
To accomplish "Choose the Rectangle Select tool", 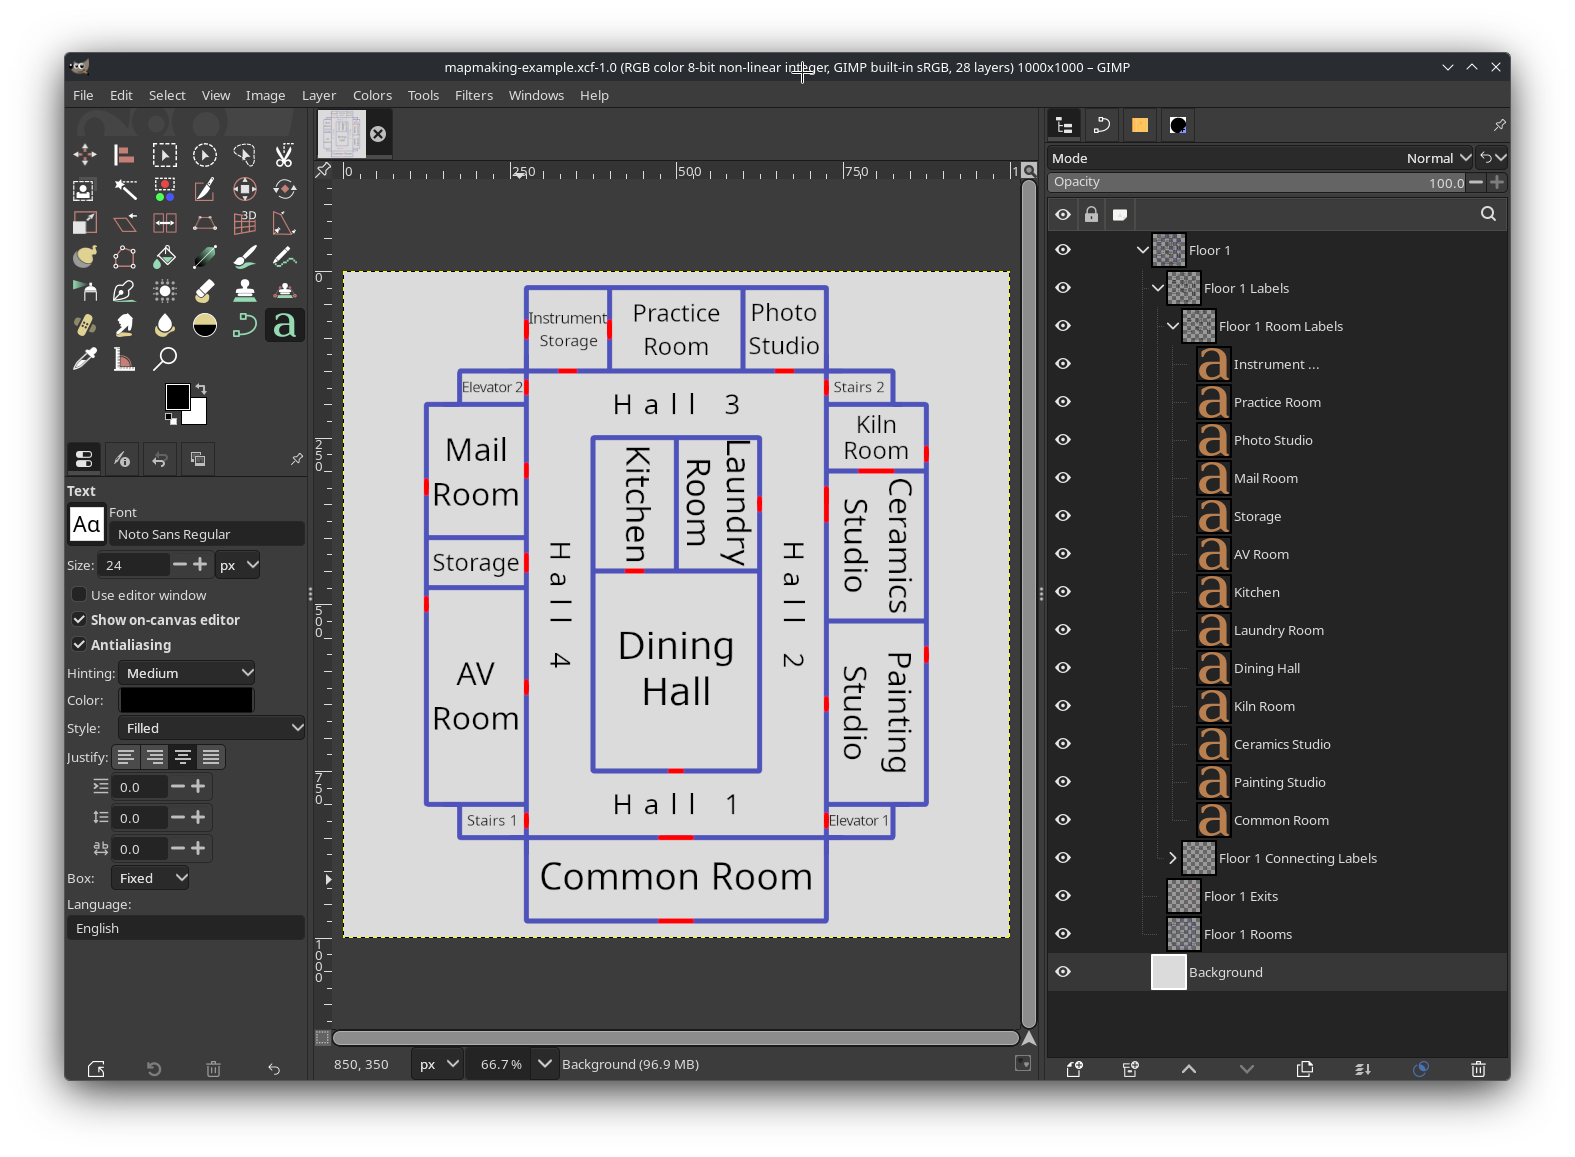I will [165, 155].
